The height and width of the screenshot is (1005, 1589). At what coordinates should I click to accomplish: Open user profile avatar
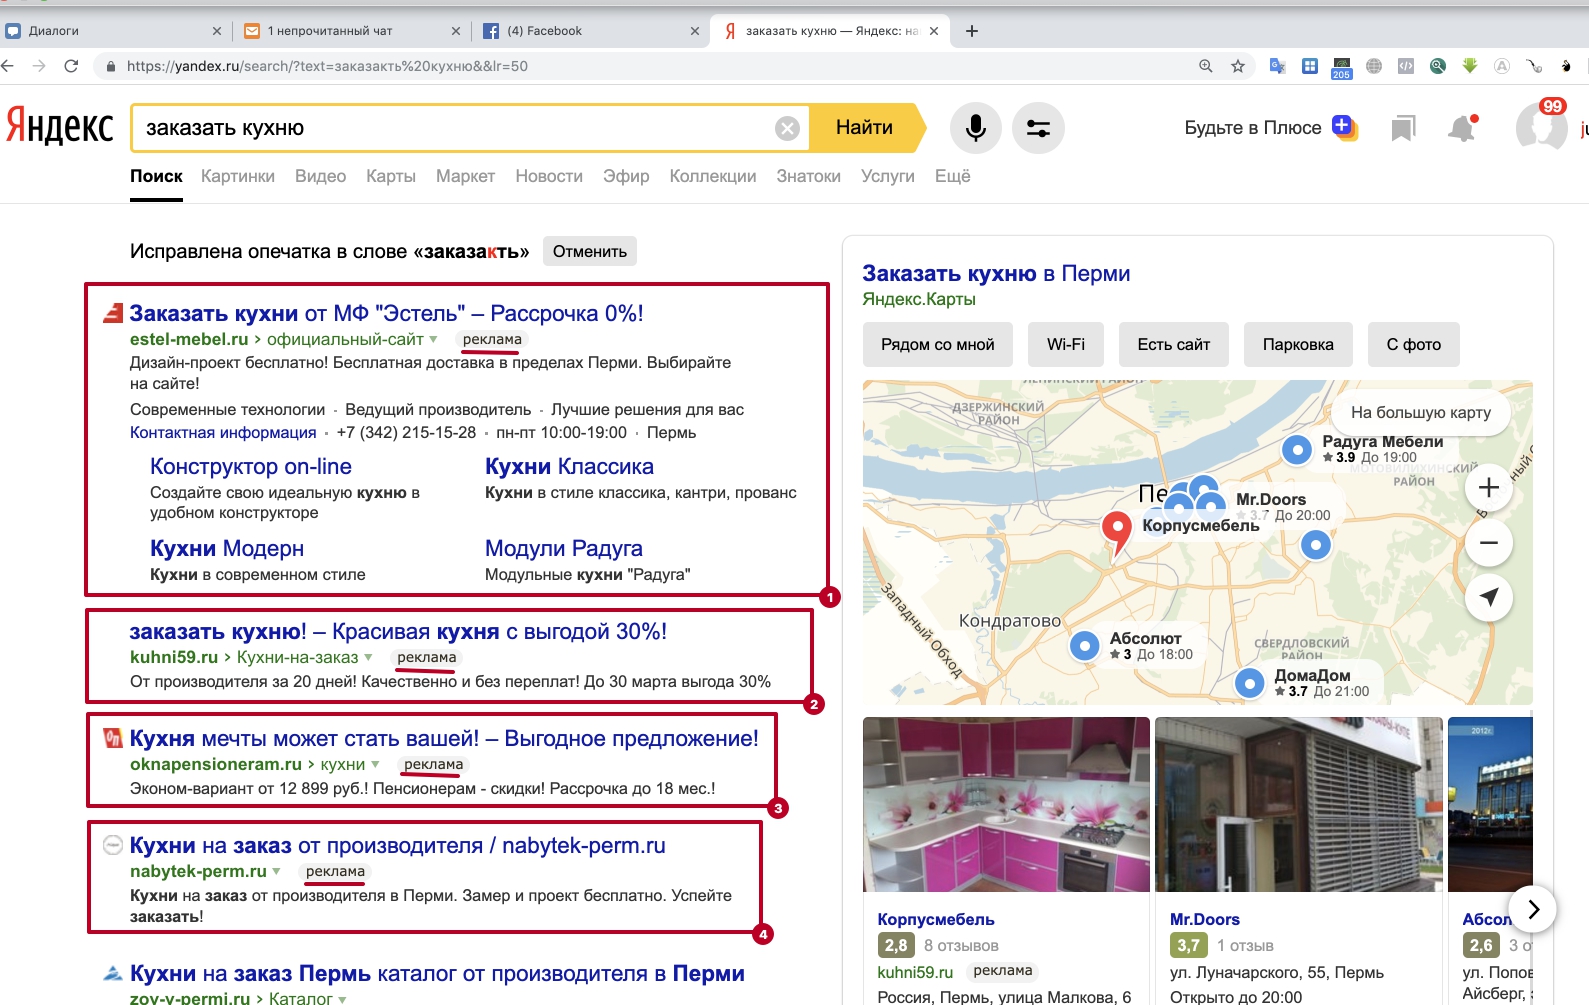click(1541, 127)
